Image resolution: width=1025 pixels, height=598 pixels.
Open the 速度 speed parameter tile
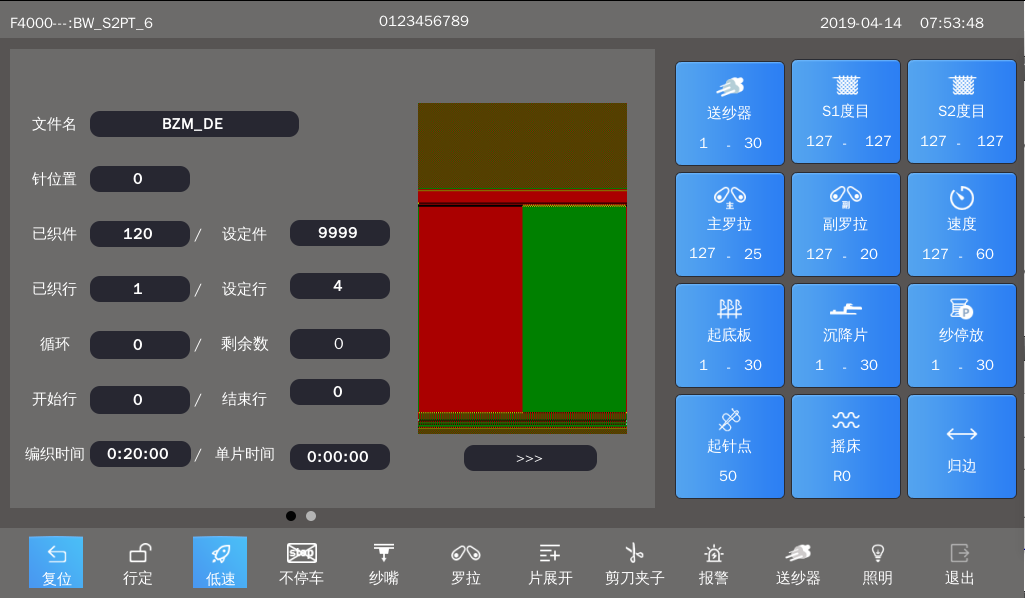961,223
